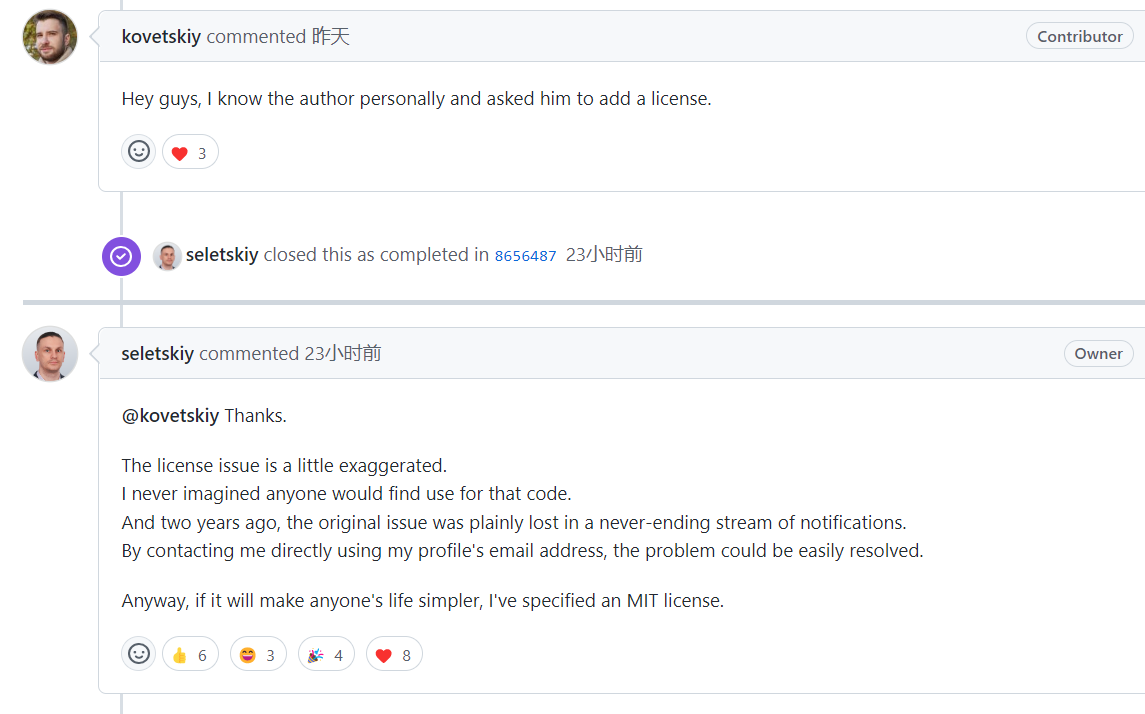This screenshot has width=1145, height=714.
Task: Toggle thumbs up reaction with 6 count
Action: 190,653
